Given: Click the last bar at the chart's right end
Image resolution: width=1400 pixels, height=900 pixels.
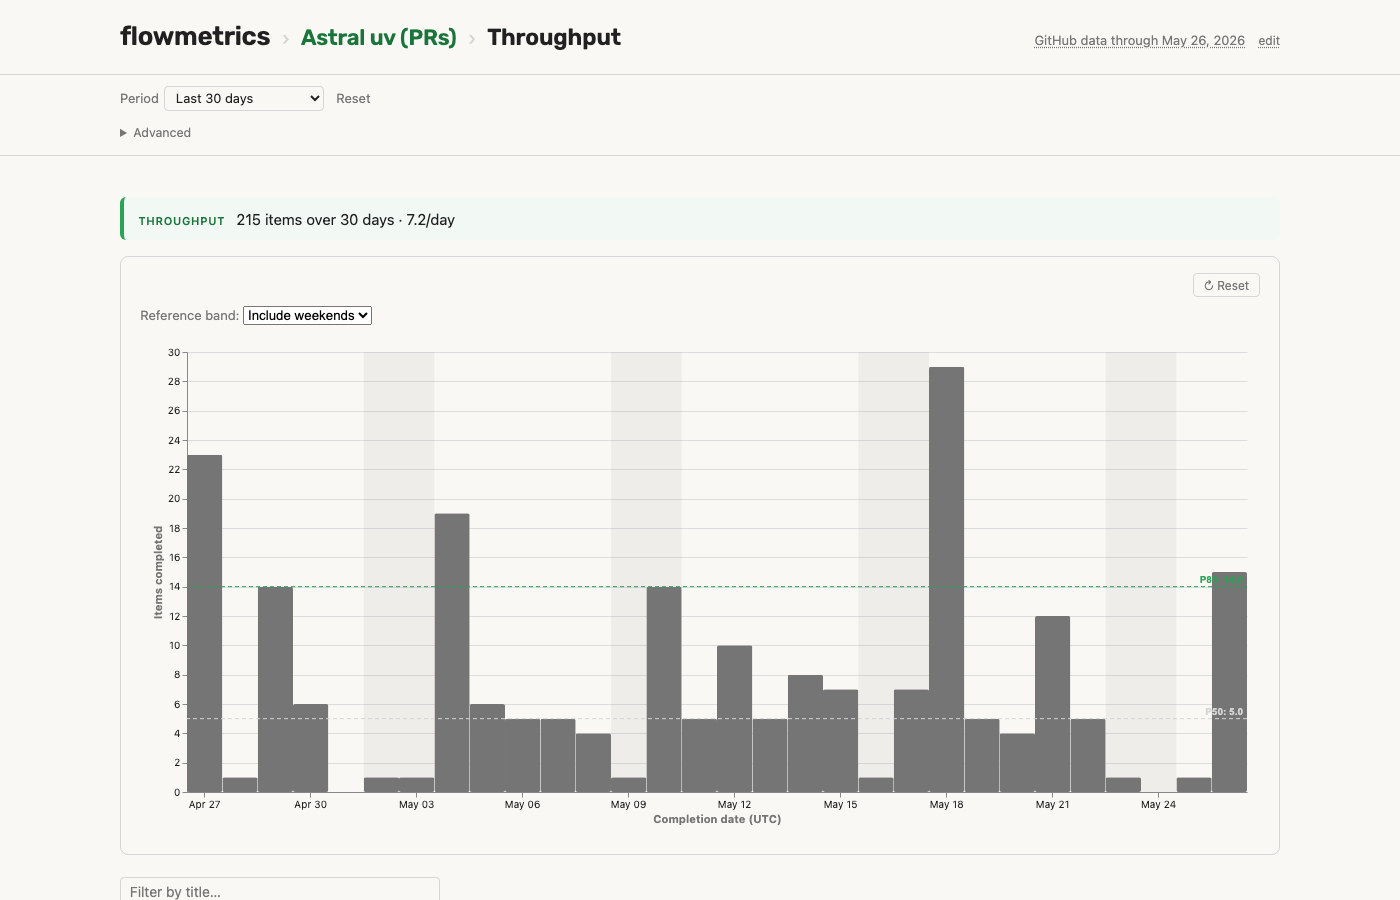Looking at the screenshot, I should click(x=1229, y=682).
